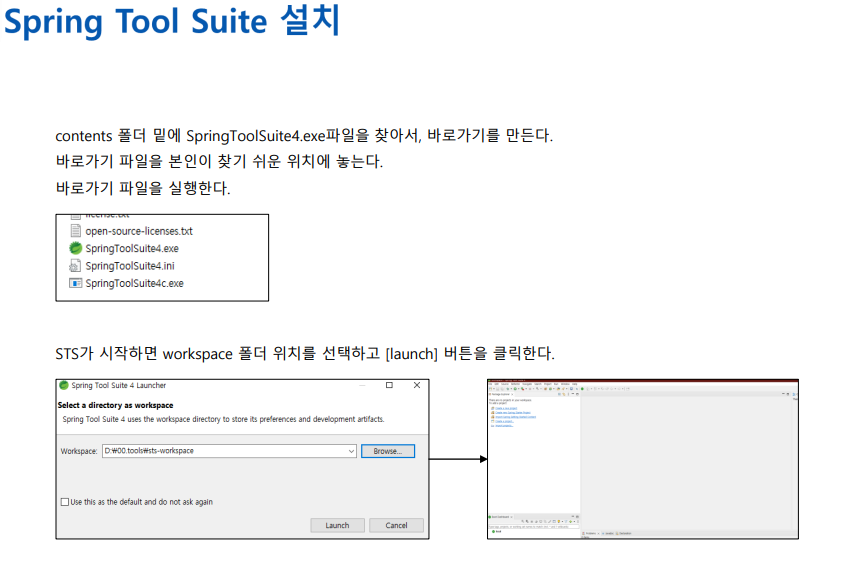
Task: Click the green SpringToolSuite4.exe leaf icon
Action: [76, 248]
